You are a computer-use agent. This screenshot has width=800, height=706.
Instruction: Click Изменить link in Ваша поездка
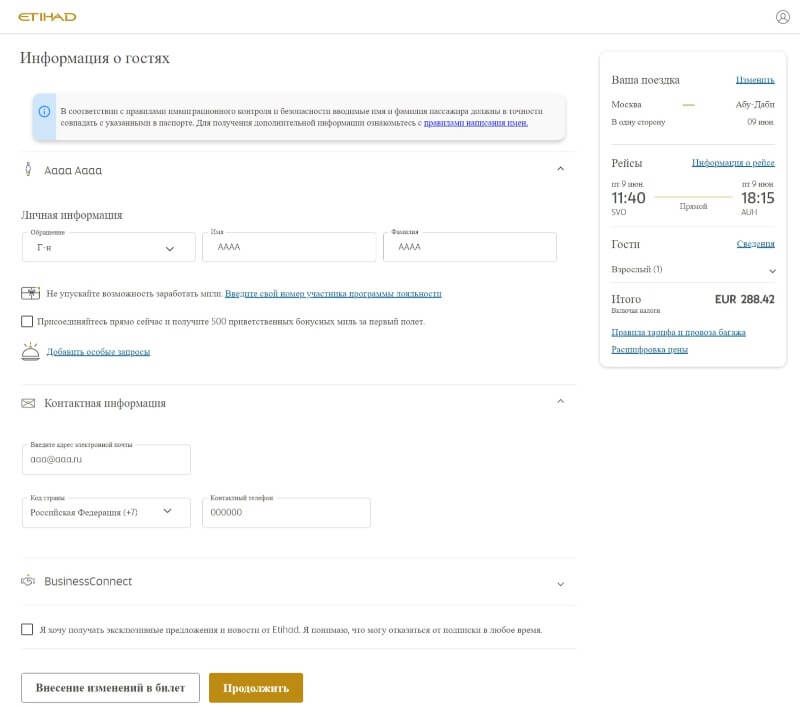(x=755, y=80)
